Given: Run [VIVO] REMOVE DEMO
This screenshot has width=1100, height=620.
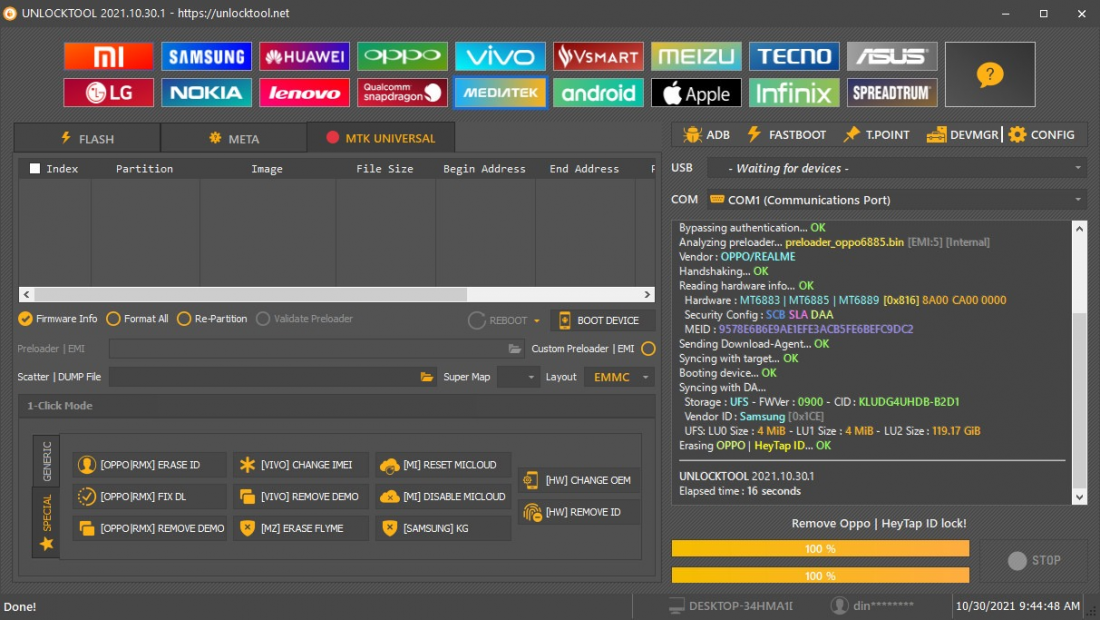Looking at the screenshot, I should click(x=301, y=496).
